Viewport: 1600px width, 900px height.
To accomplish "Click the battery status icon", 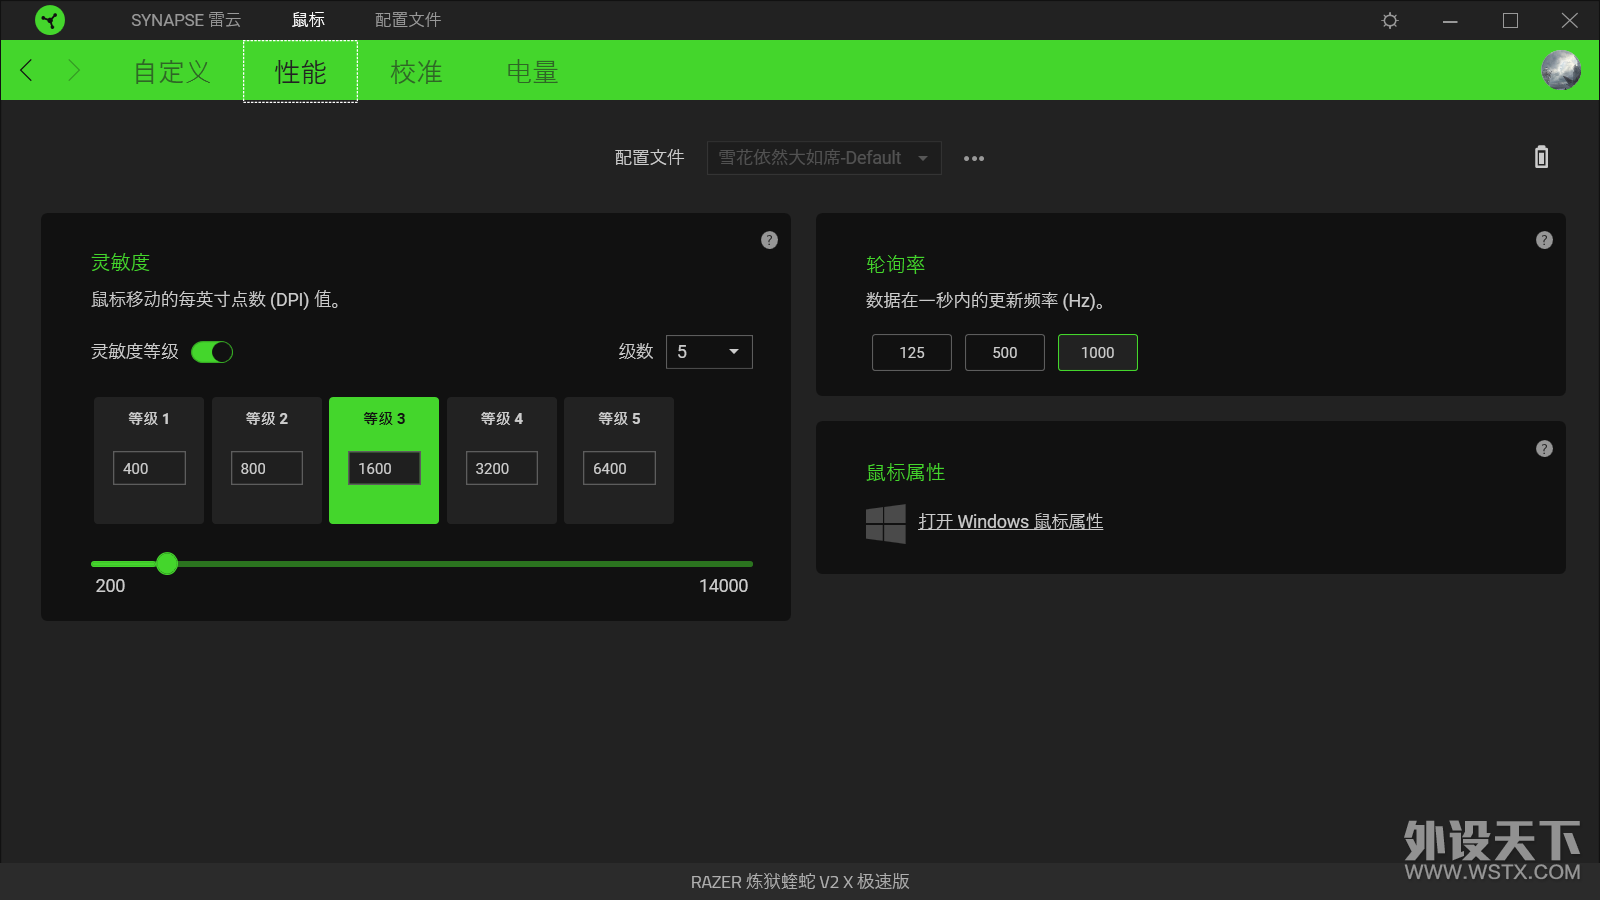I will 1541,157.
